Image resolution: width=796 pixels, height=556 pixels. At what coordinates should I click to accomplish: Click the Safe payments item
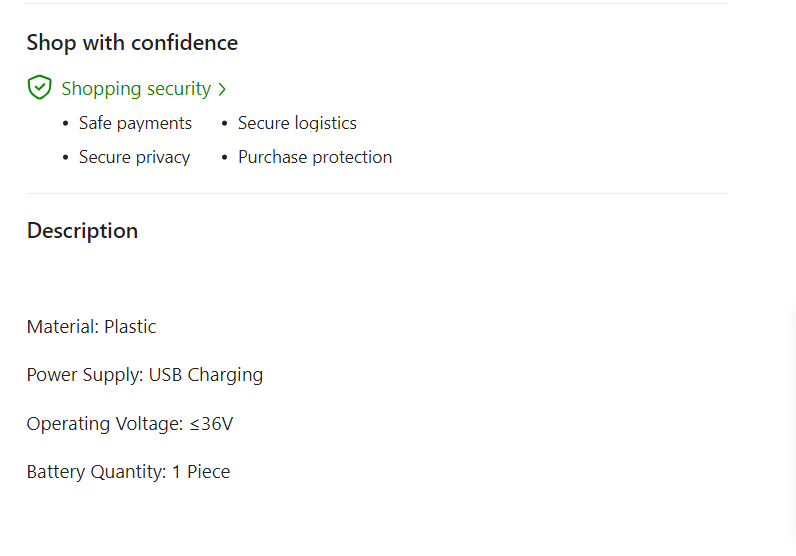135,123
